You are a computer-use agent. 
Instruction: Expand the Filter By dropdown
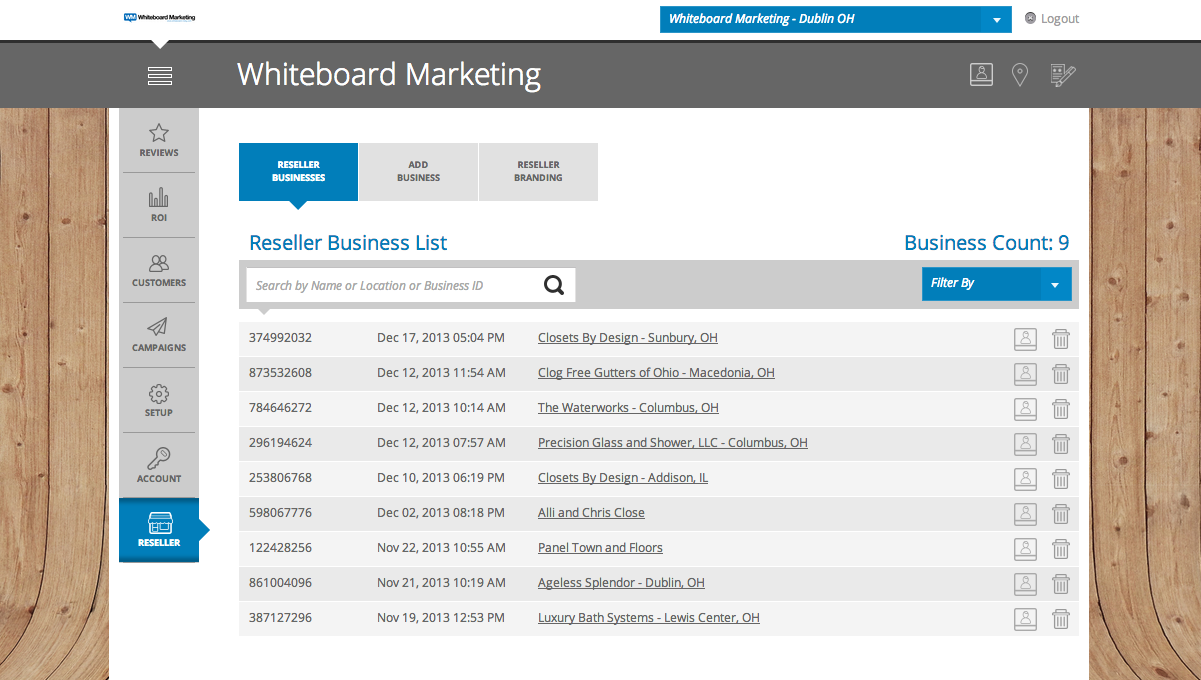[1054, 284]
